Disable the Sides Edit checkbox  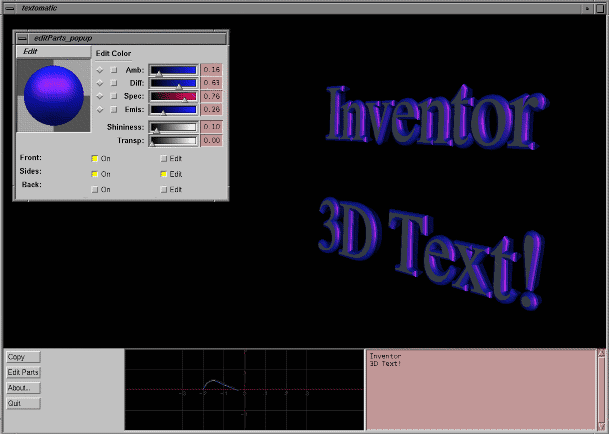pyautogui.click(x=164, y=174)
